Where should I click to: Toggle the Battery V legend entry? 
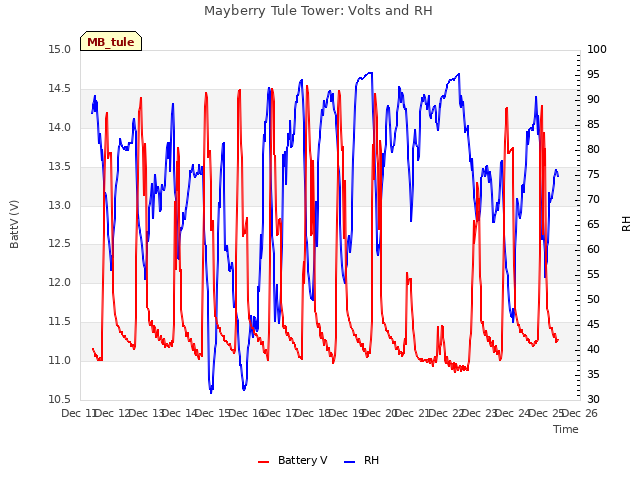click(x=293, y=460)
